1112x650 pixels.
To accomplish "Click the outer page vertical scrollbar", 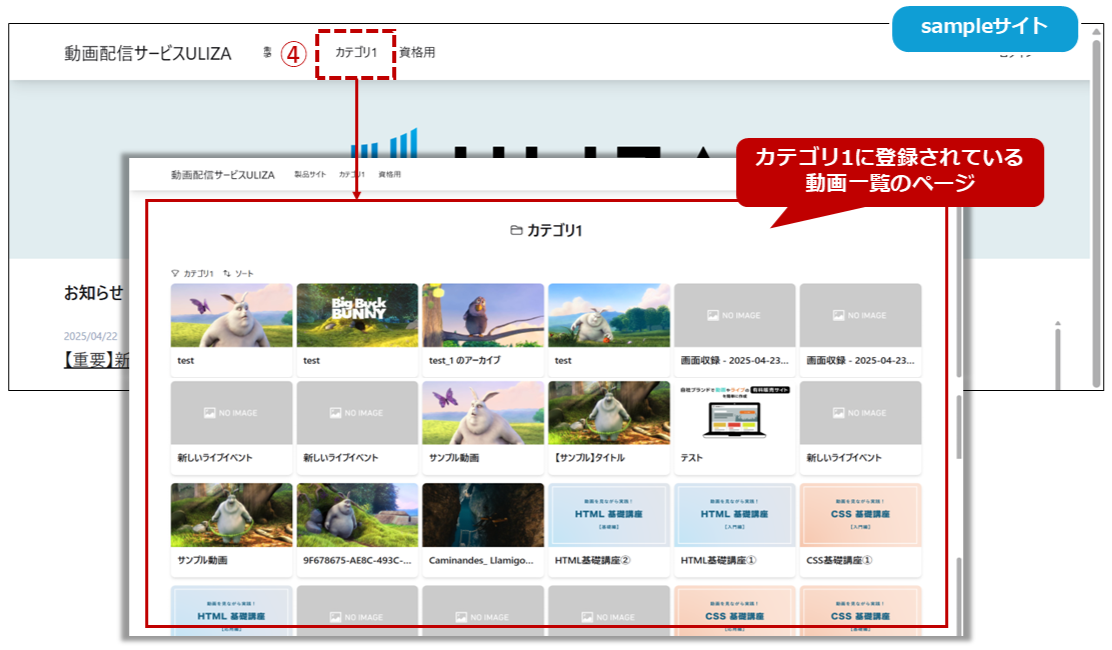I will click(x=1097, y=200).
